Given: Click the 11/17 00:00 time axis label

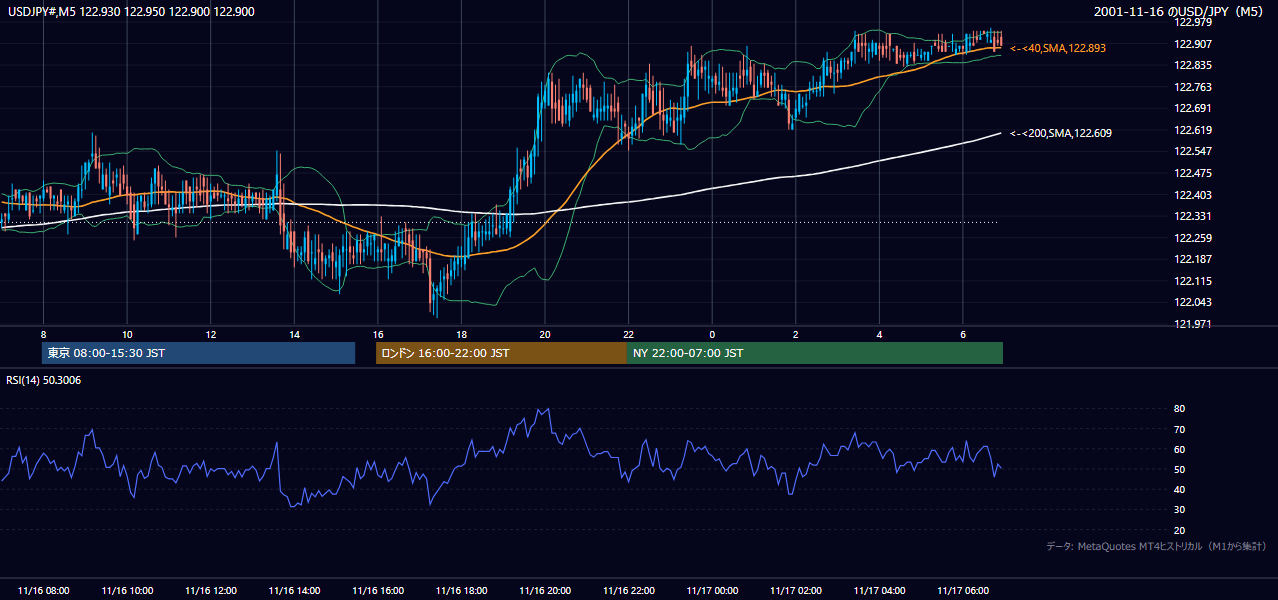Looking at the screenshot, I should coord(712,591).
